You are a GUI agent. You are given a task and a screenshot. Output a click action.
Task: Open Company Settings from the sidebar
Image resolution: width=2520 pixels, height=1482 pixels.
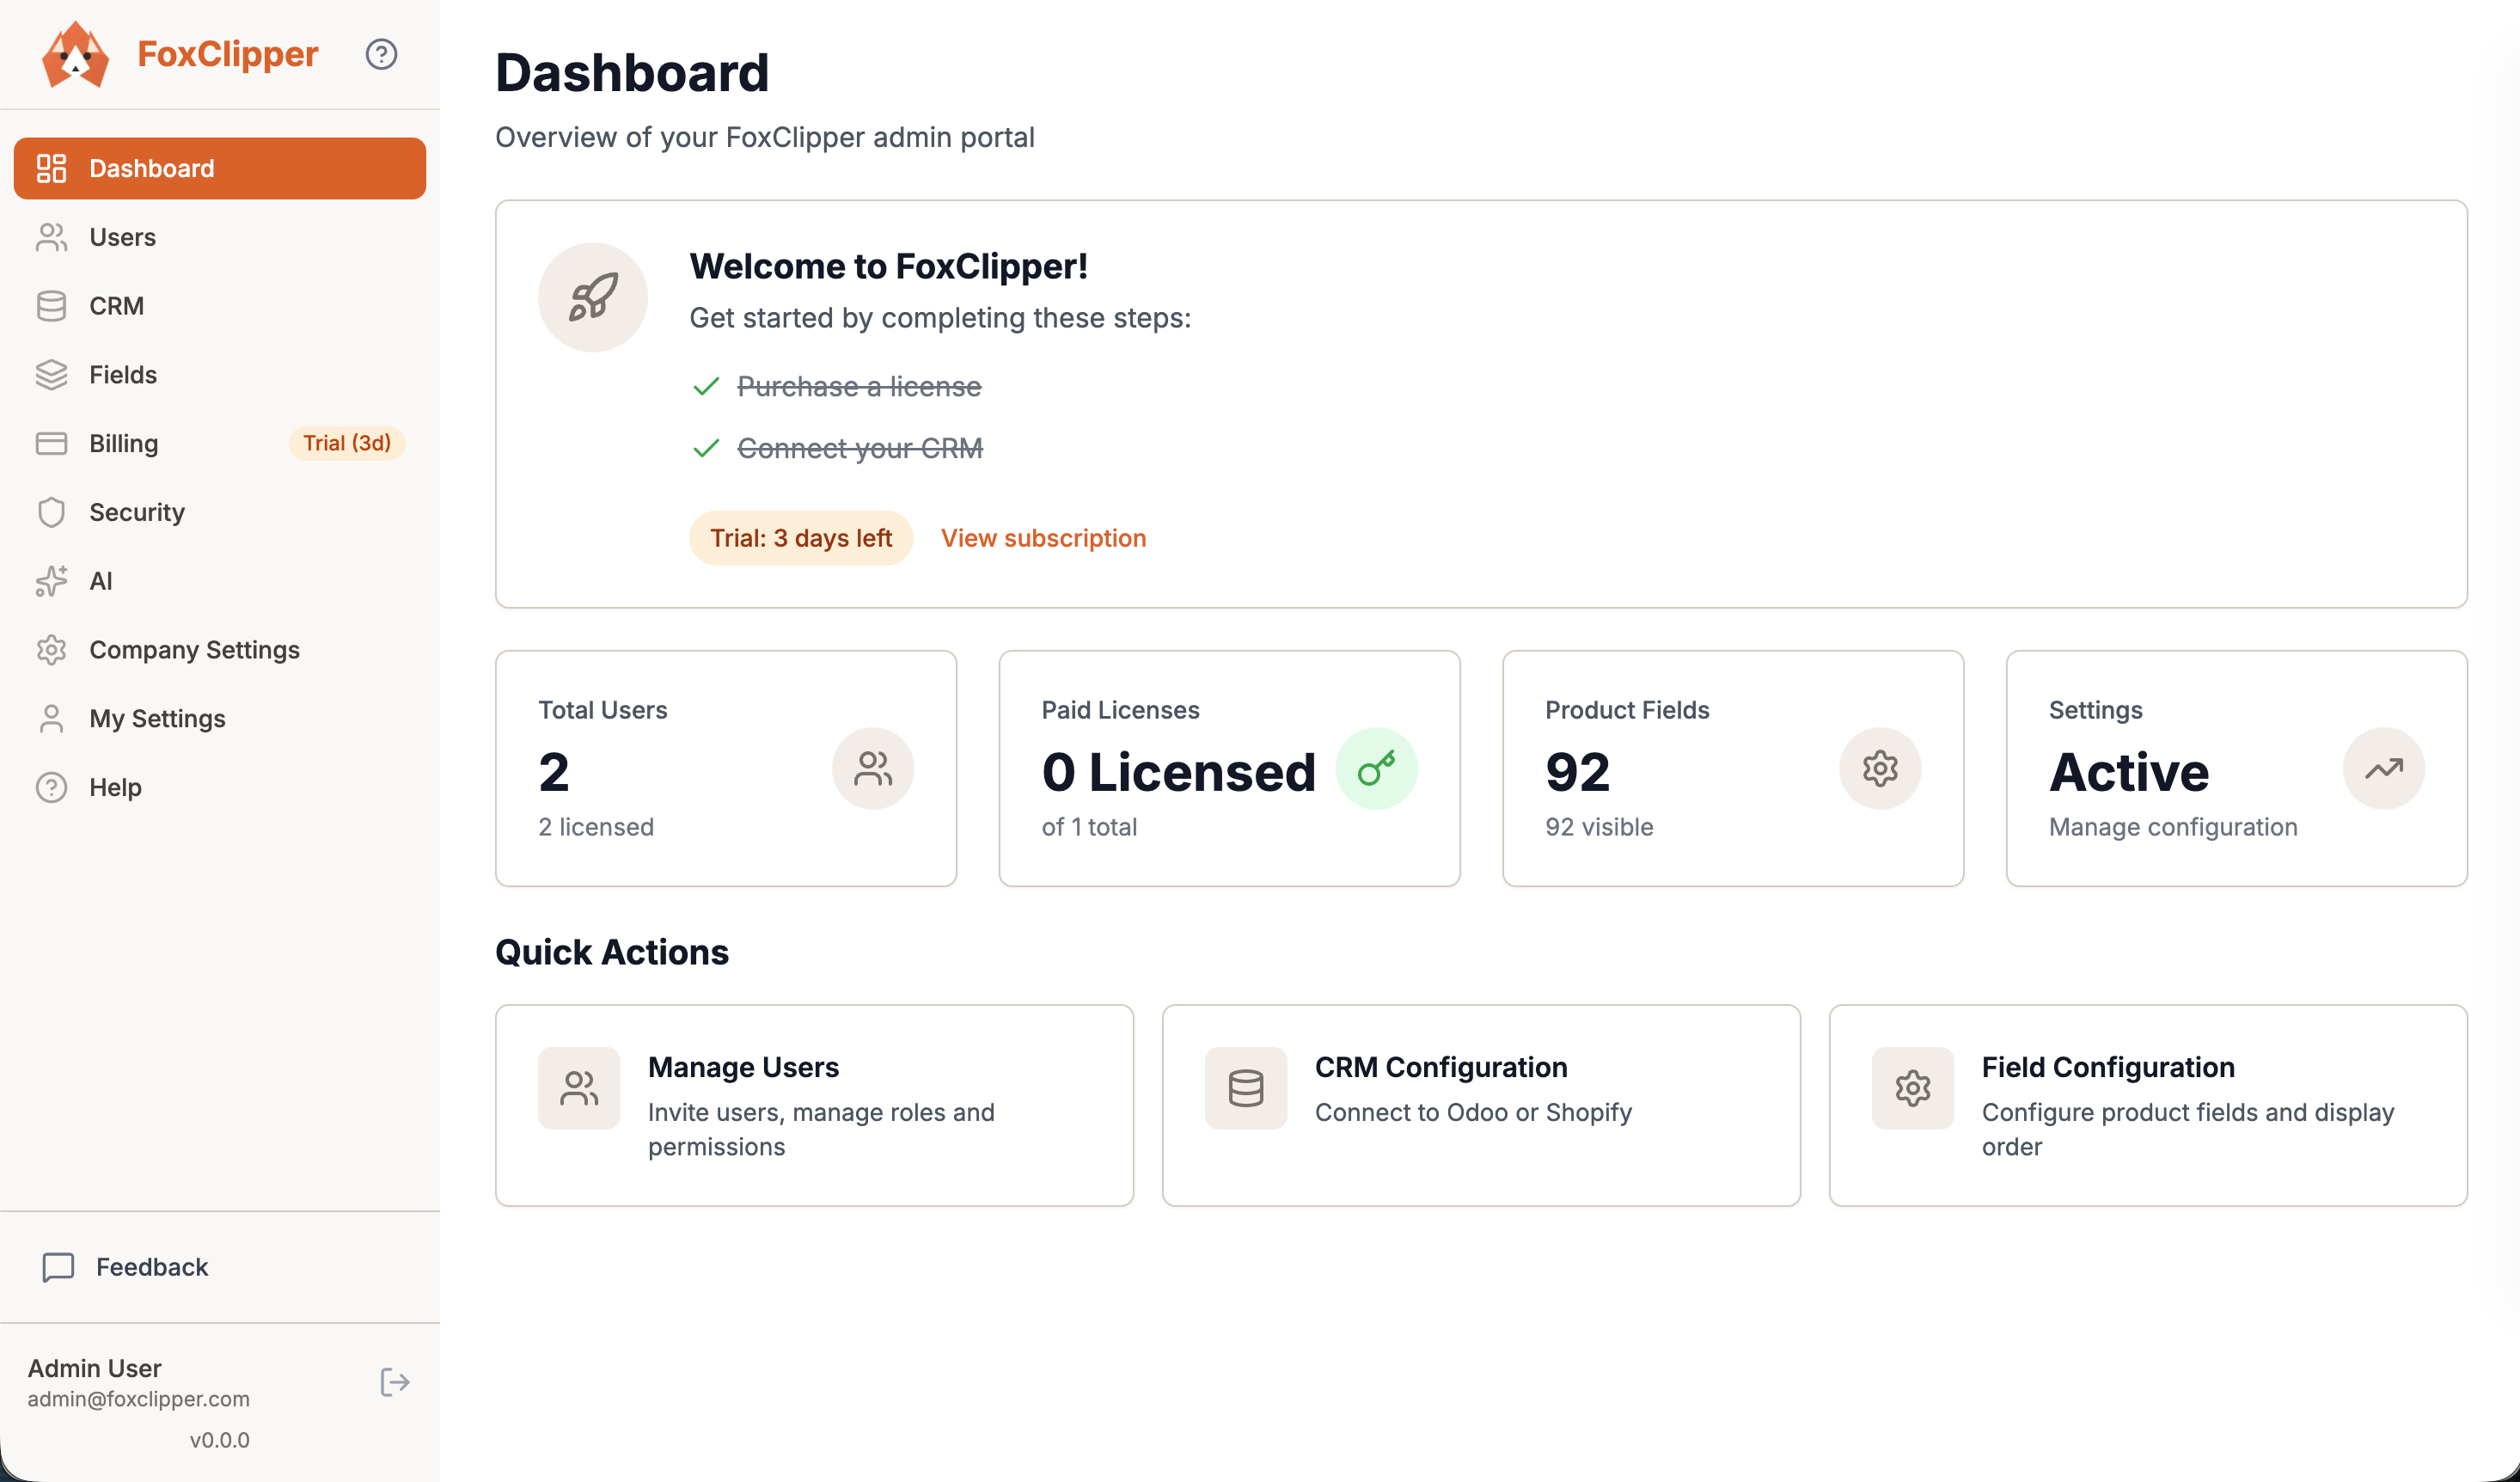click(x=194, y=650)
